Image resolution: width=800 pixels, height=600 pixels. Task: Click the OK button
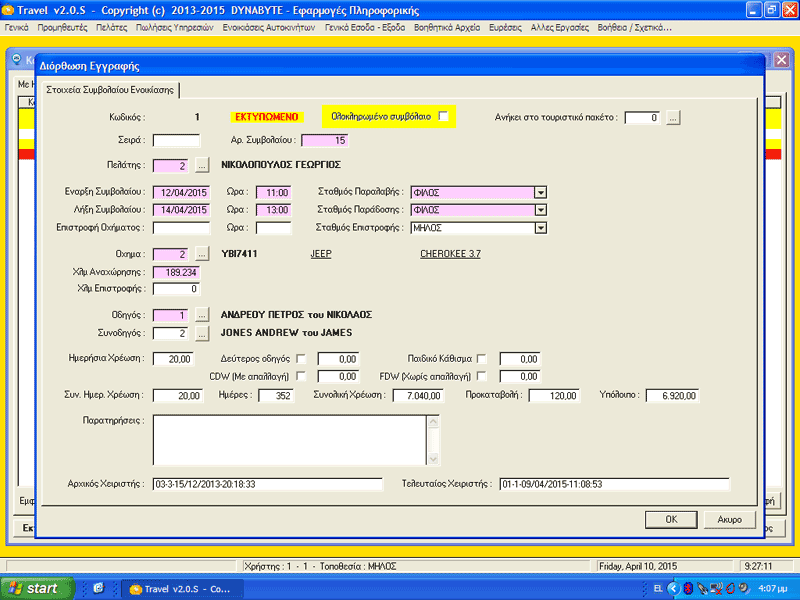(671, 519)
